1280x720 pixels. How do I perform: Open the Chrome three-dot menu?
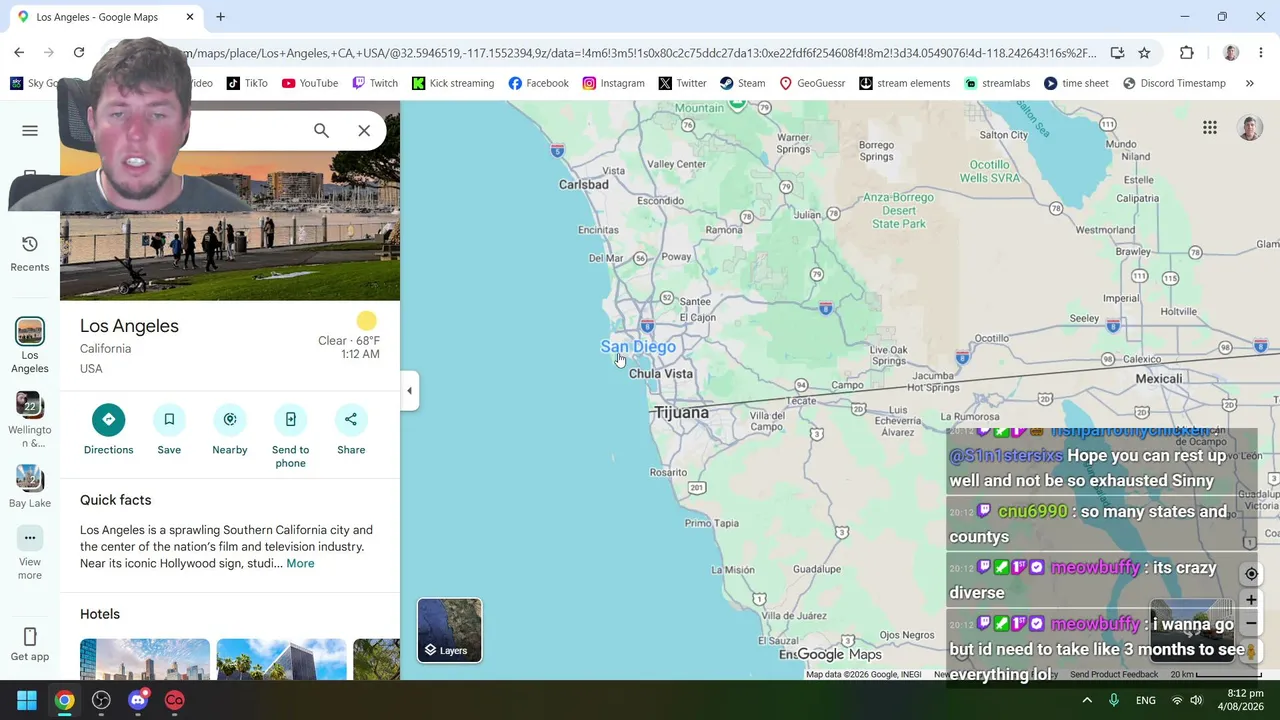1261,53
